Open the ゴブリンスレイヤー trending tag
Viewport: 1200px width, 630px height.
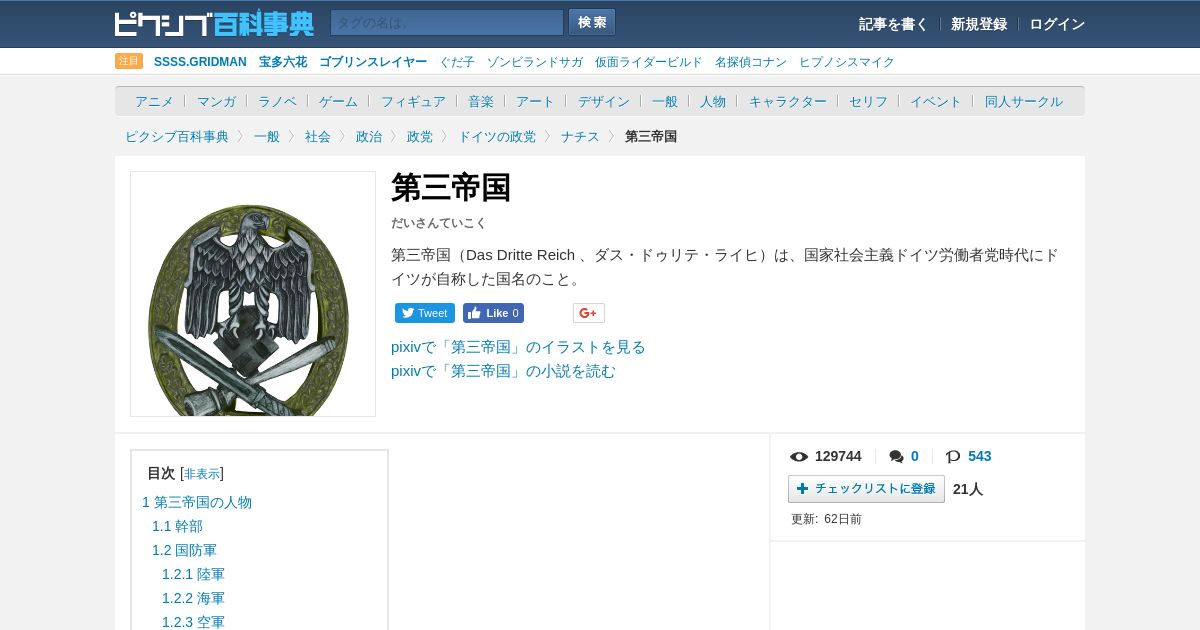pos(373,62)
